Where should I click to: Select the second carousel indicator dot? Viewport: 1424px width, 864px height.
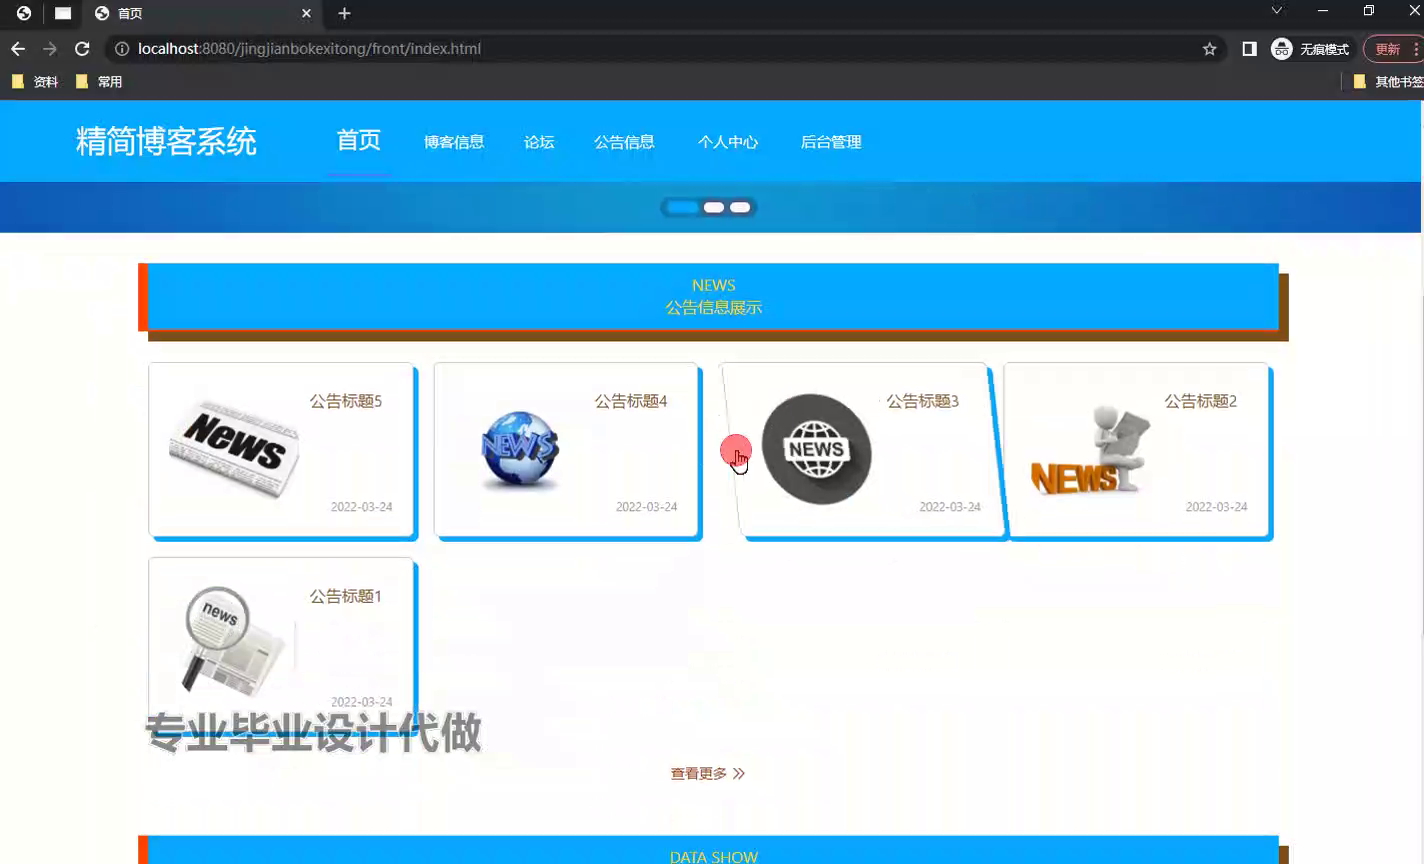coord(714,207)
